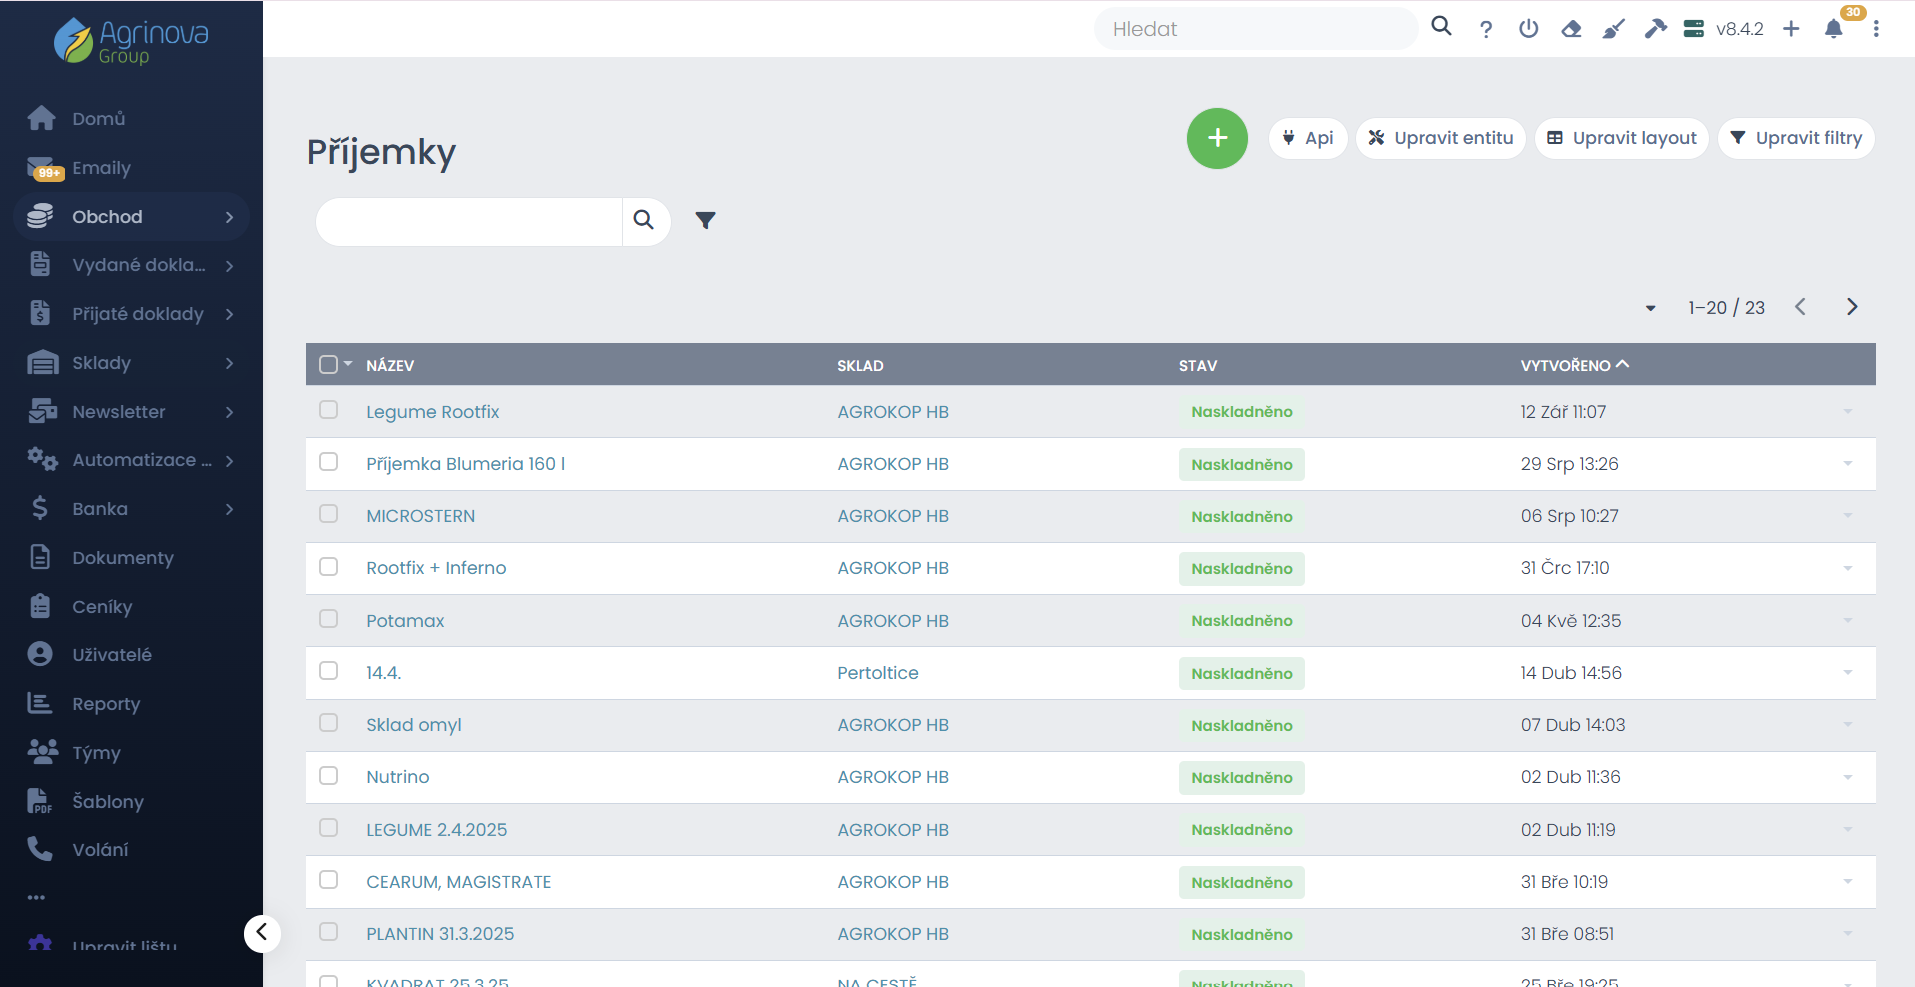Click the filter funnel icon beside search
The height and width of the screenshot is (987, 1915).
[x=705, y=221]
